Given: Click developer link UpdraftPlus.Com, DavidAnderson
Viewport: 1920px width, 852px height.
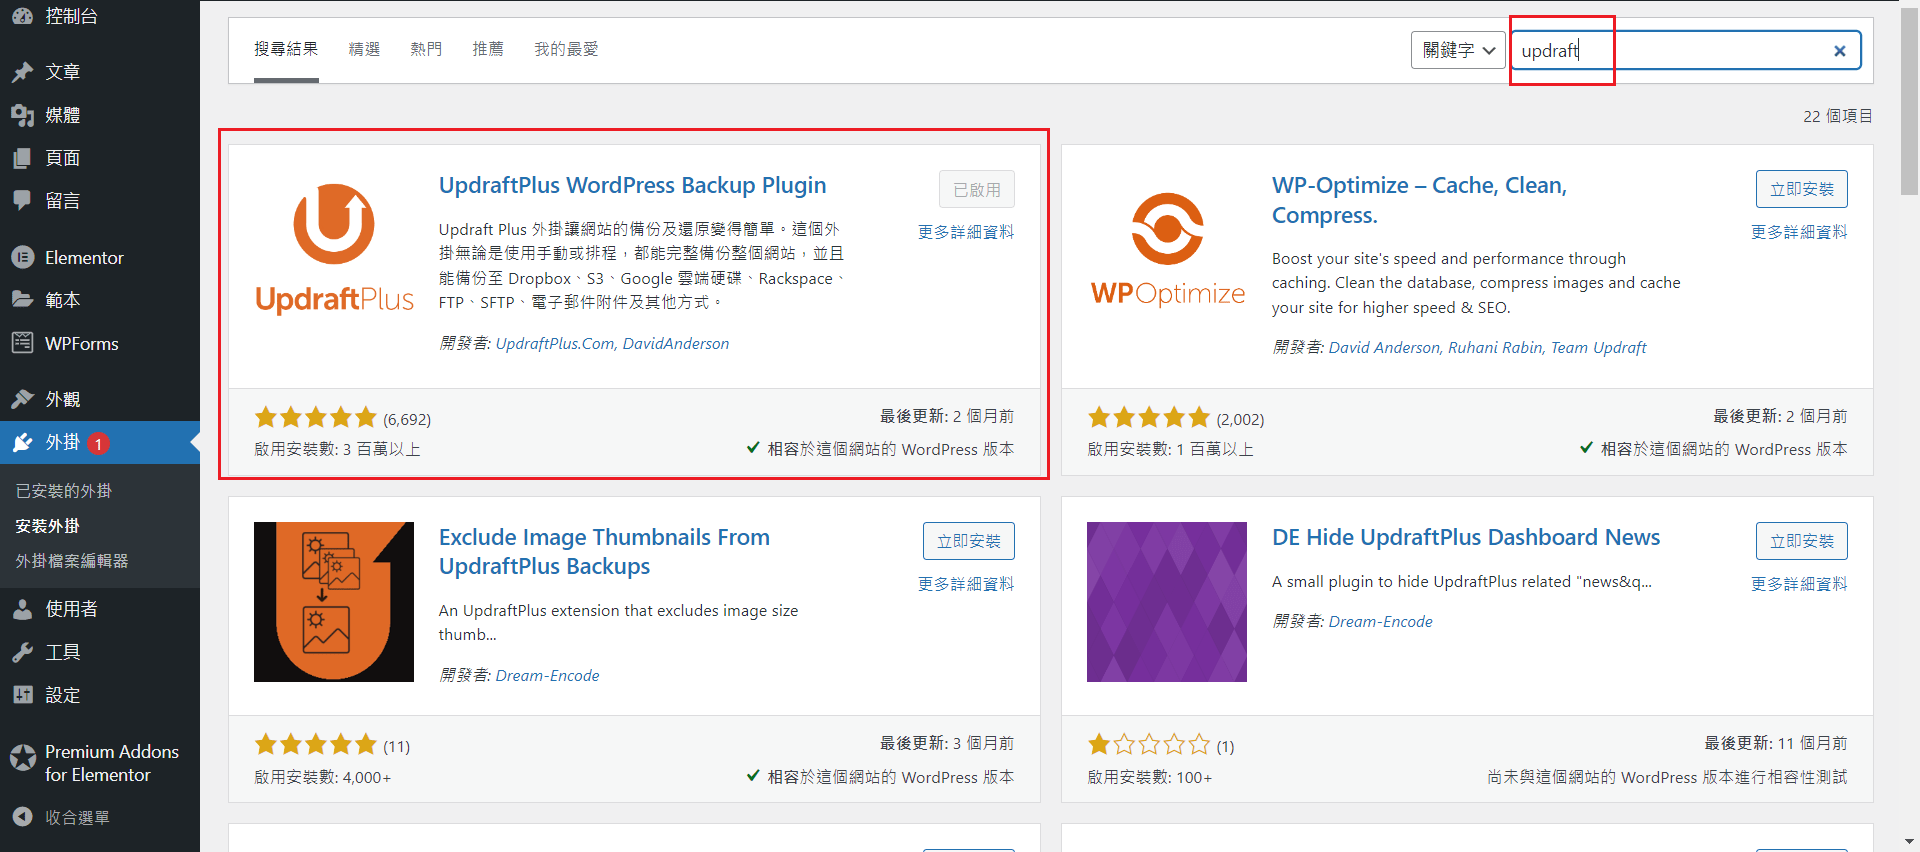Looking at the screenshot, I should click(612, 344).
